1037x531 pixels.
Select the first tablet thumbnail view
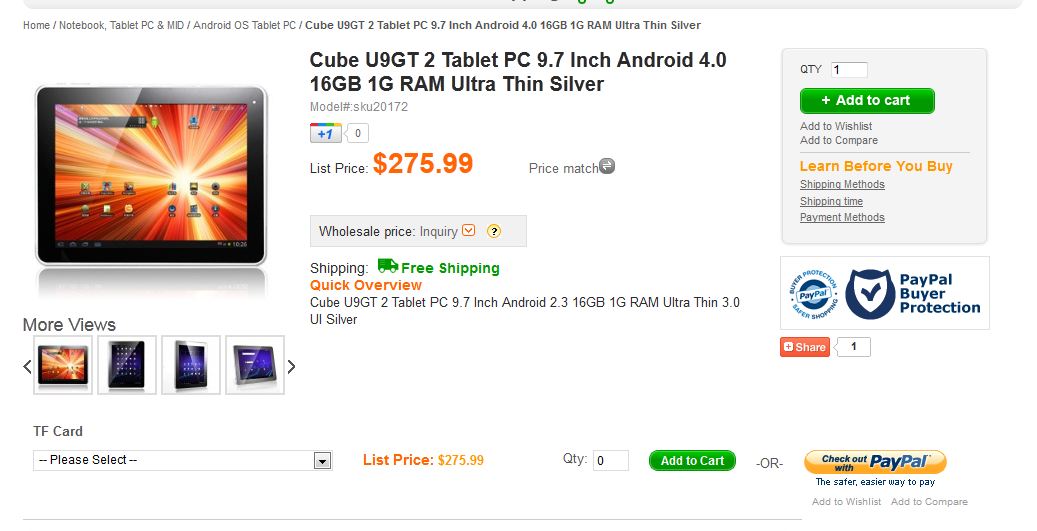tap(63, 365)
